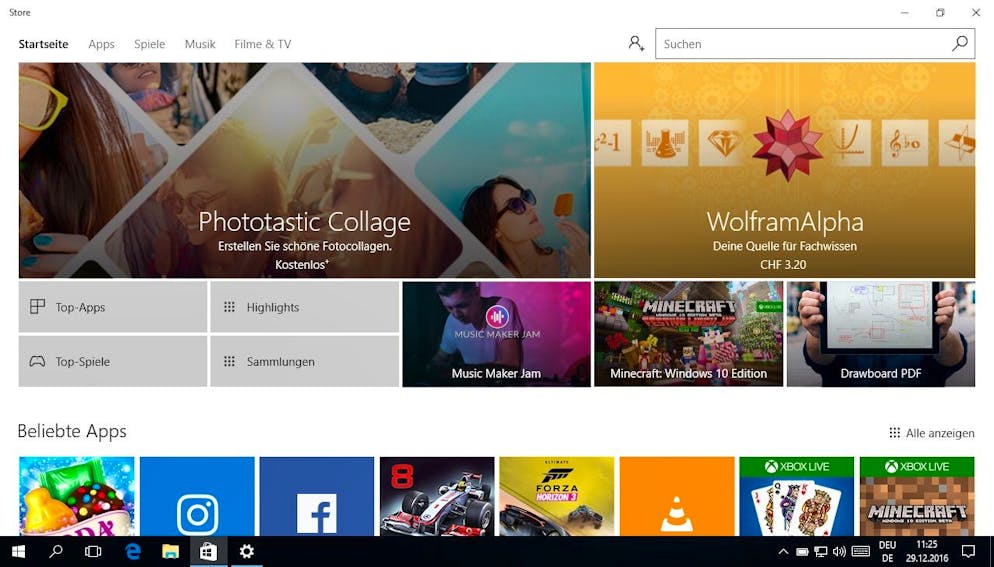Click the clock showing 11:25
This screenshot has width=994, height=567.
pyautogui.click(x=927, y=544)
